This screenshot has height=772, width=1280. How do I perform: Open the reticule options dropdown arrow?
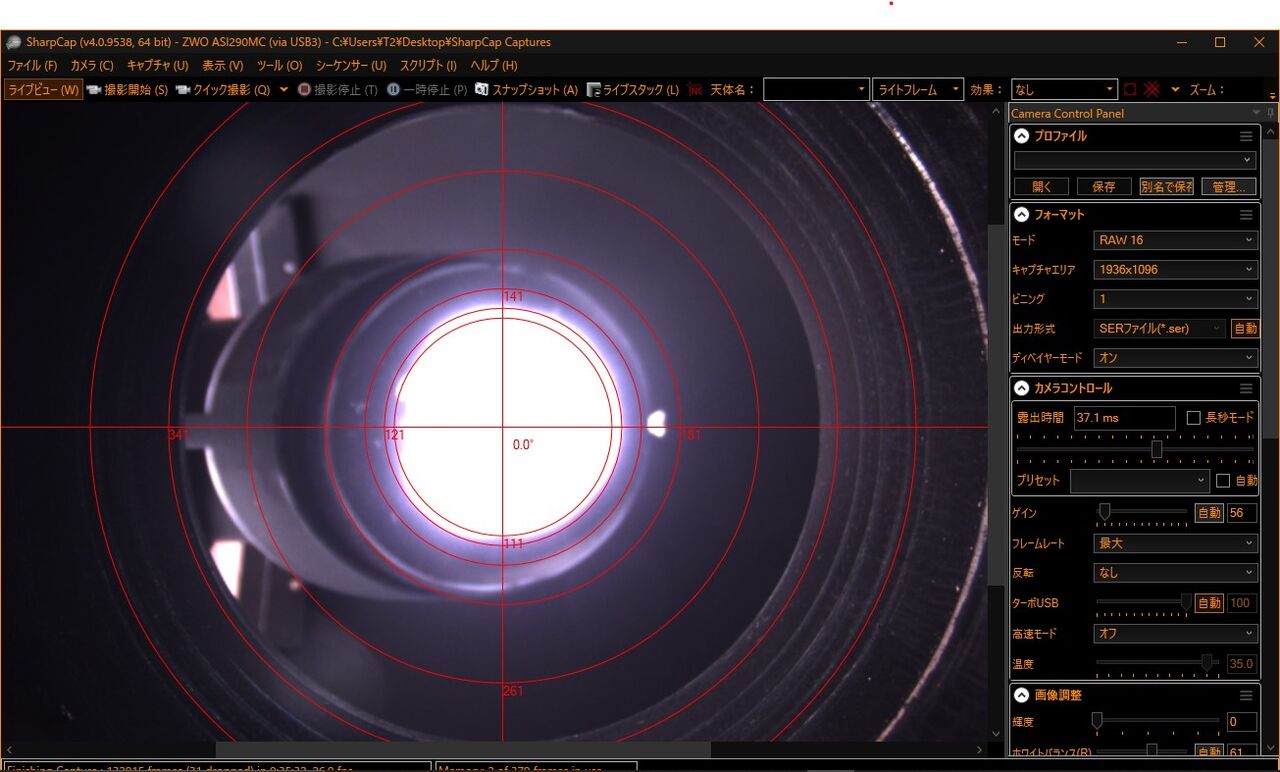(1175, 89)
